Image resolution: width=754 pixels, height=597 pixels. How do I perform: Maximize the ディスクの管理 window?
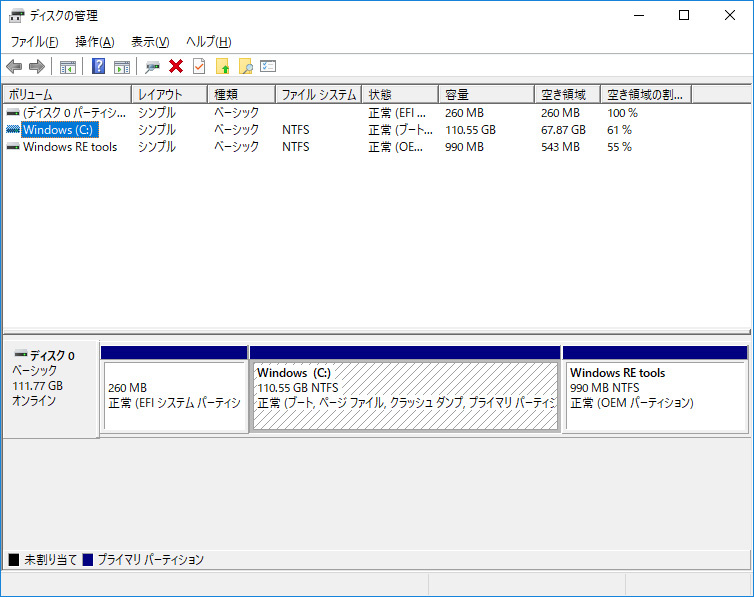click(684, 15)
